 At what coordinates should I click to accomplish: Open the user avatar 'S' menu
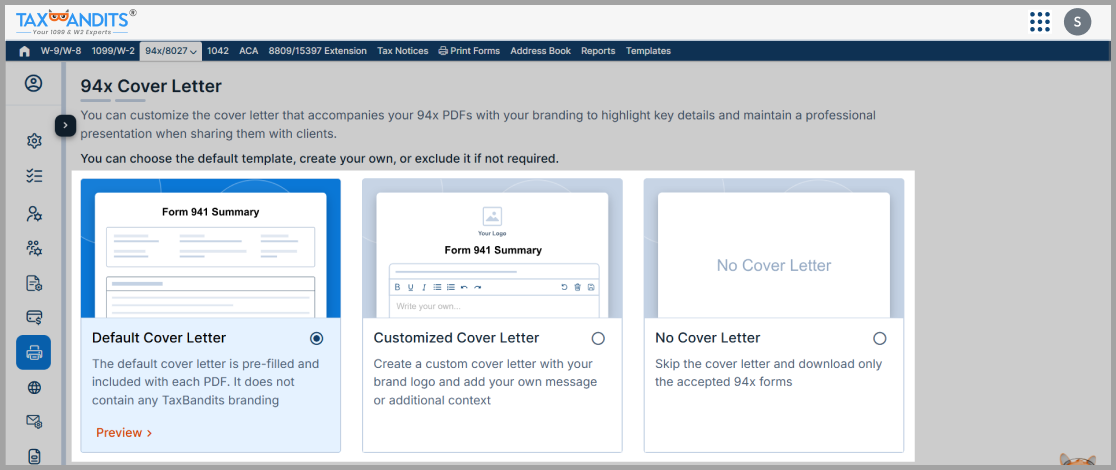(x=1077, y=21)
